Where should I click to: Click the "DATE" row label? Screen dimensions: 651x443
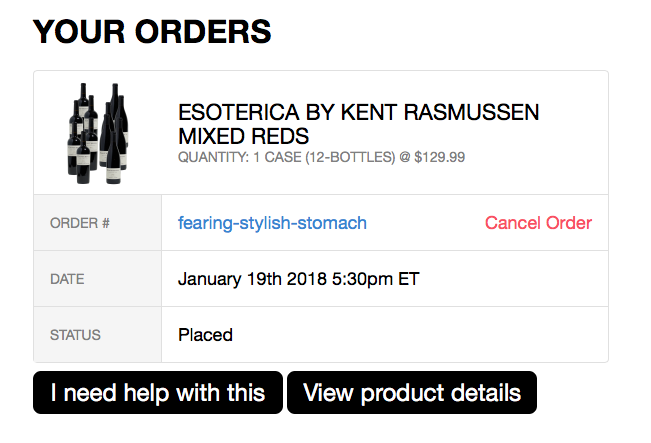click(68, 279)
